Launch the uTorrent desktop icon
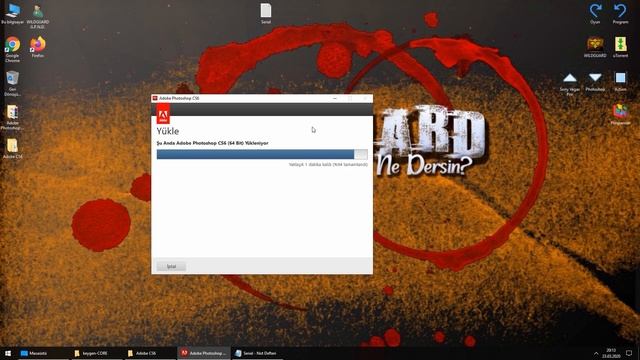Image resolution: width=640 pixels, height=360 pixels. pos(620,47)
